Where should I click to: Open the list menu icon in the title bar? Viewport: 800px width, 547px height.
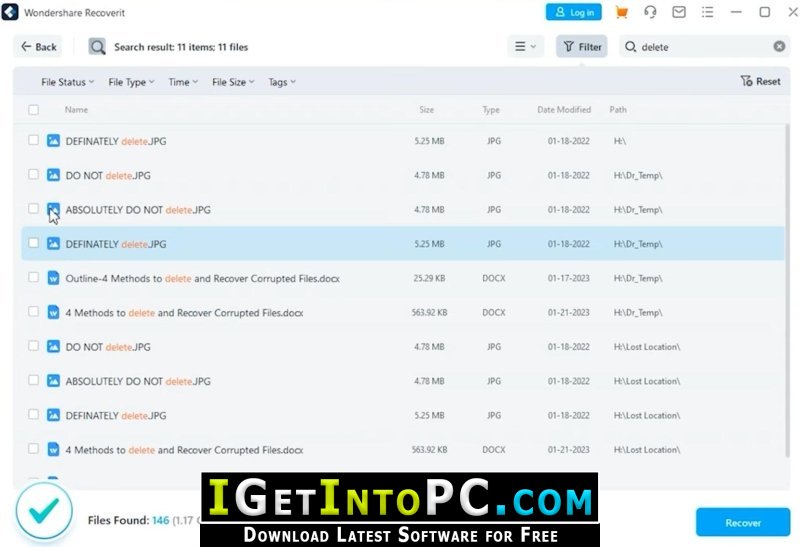[707, 12]
